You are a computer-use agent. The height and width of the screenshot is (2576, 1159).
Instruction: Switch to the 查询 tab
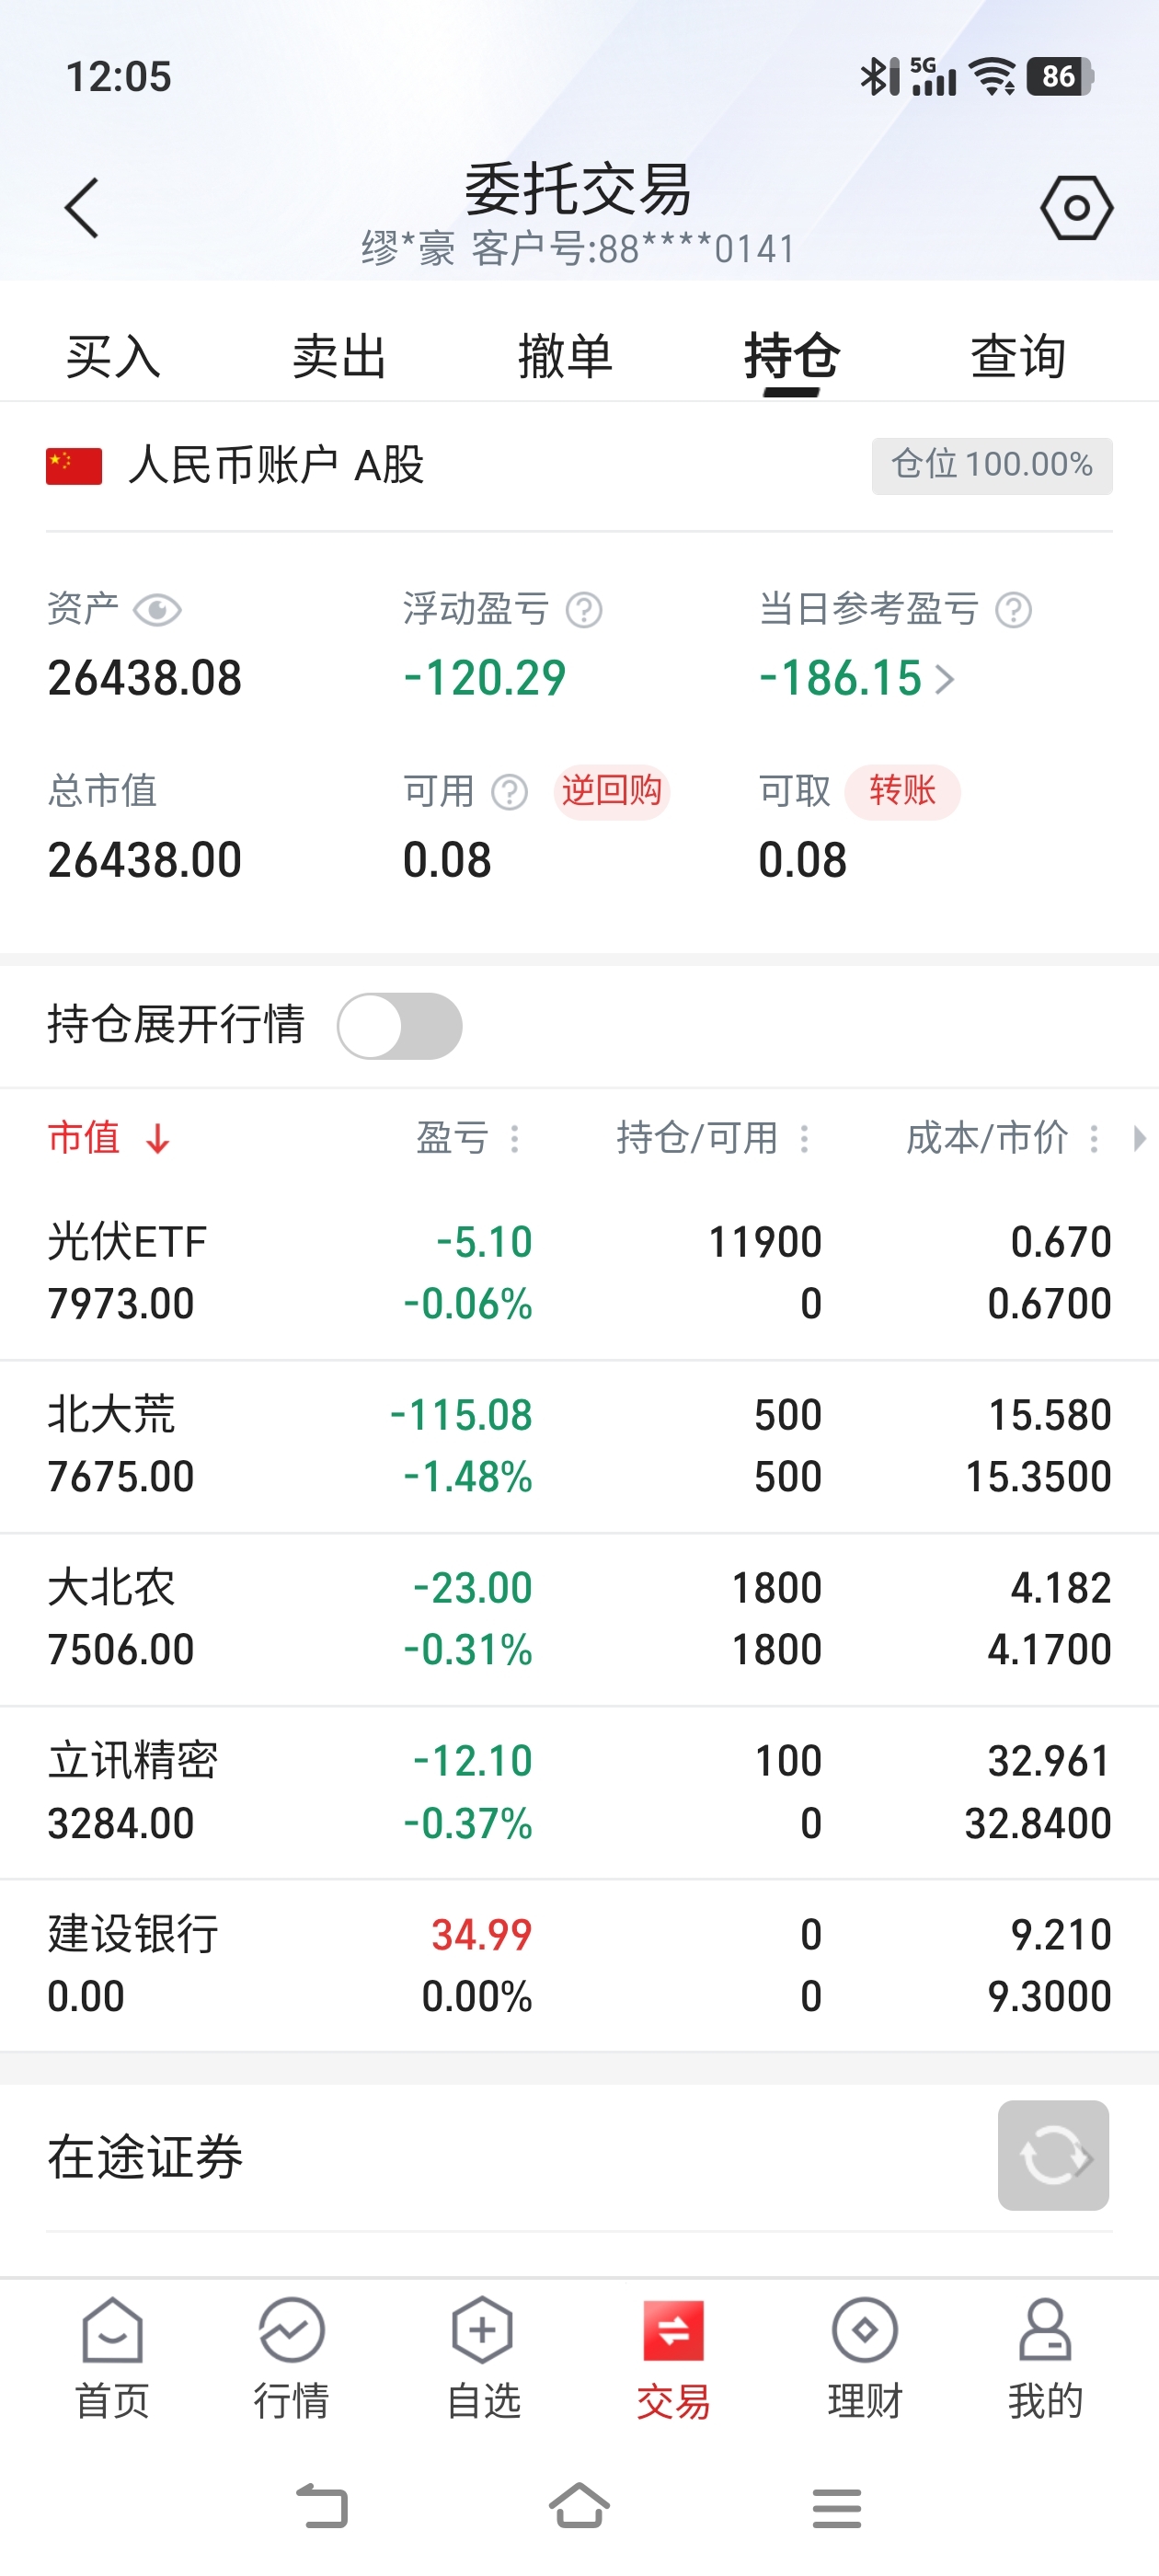[1018, 356]
